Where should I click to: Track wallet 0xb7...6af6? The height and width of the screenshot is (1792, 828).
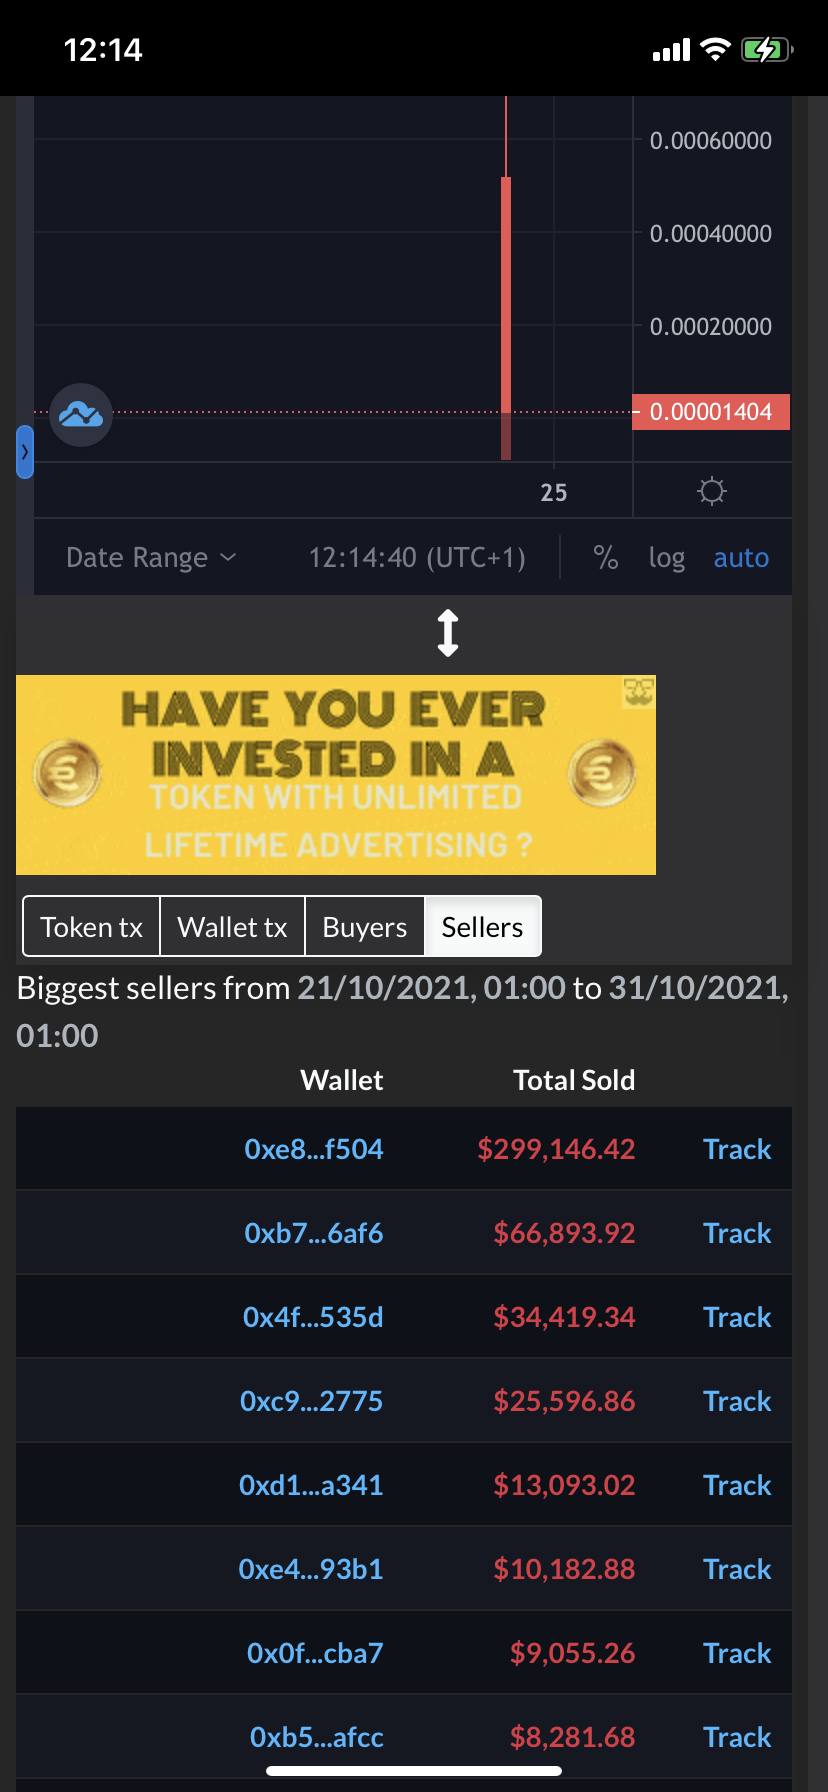[x=737, y=1233]
